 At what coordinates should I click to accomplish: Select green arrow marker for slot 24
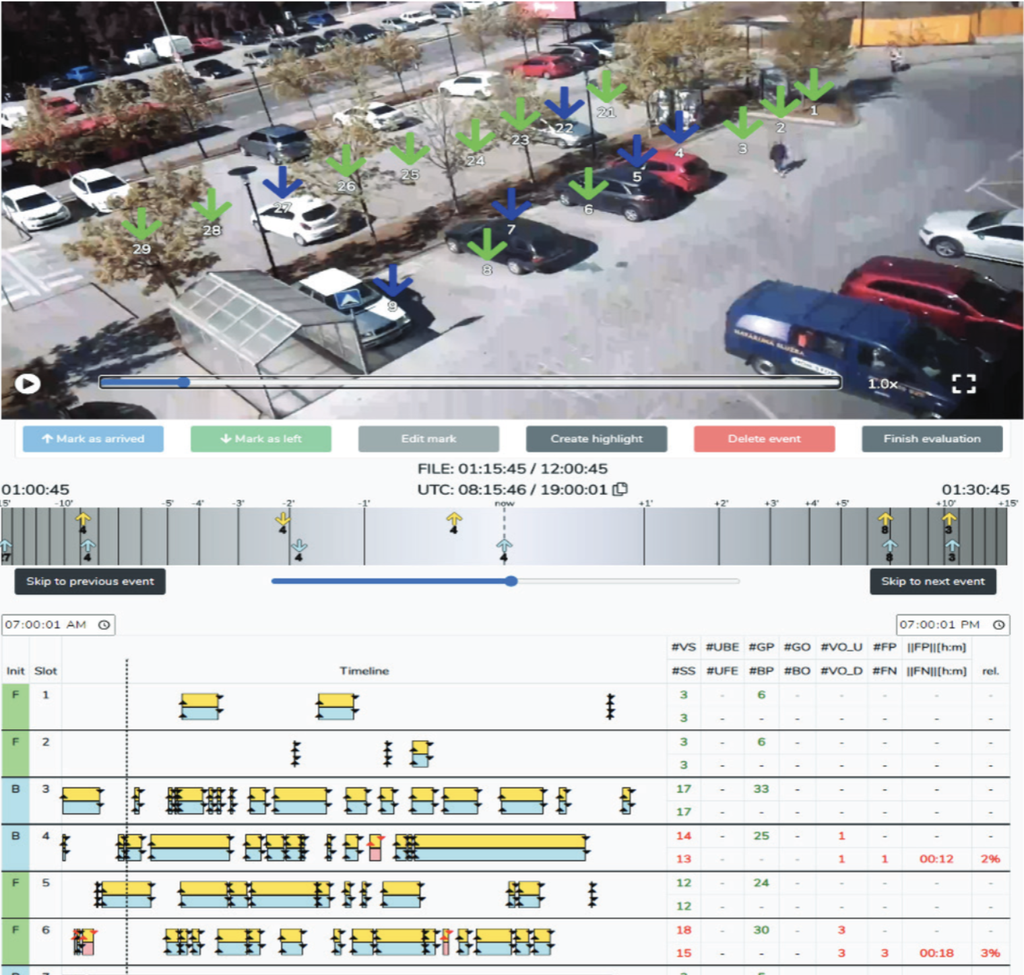(475, 135)
